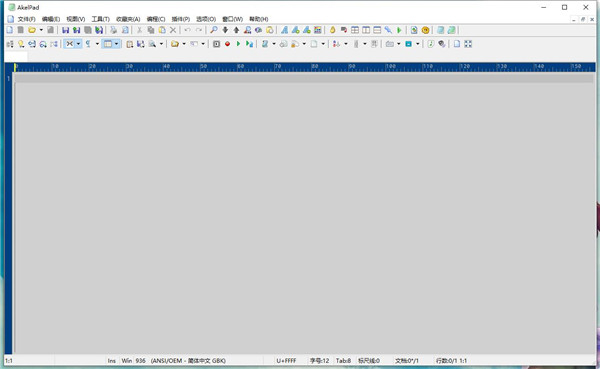Open the 插件(P) menu
This screenshot has width=600, height=369.
pos(181,19)
